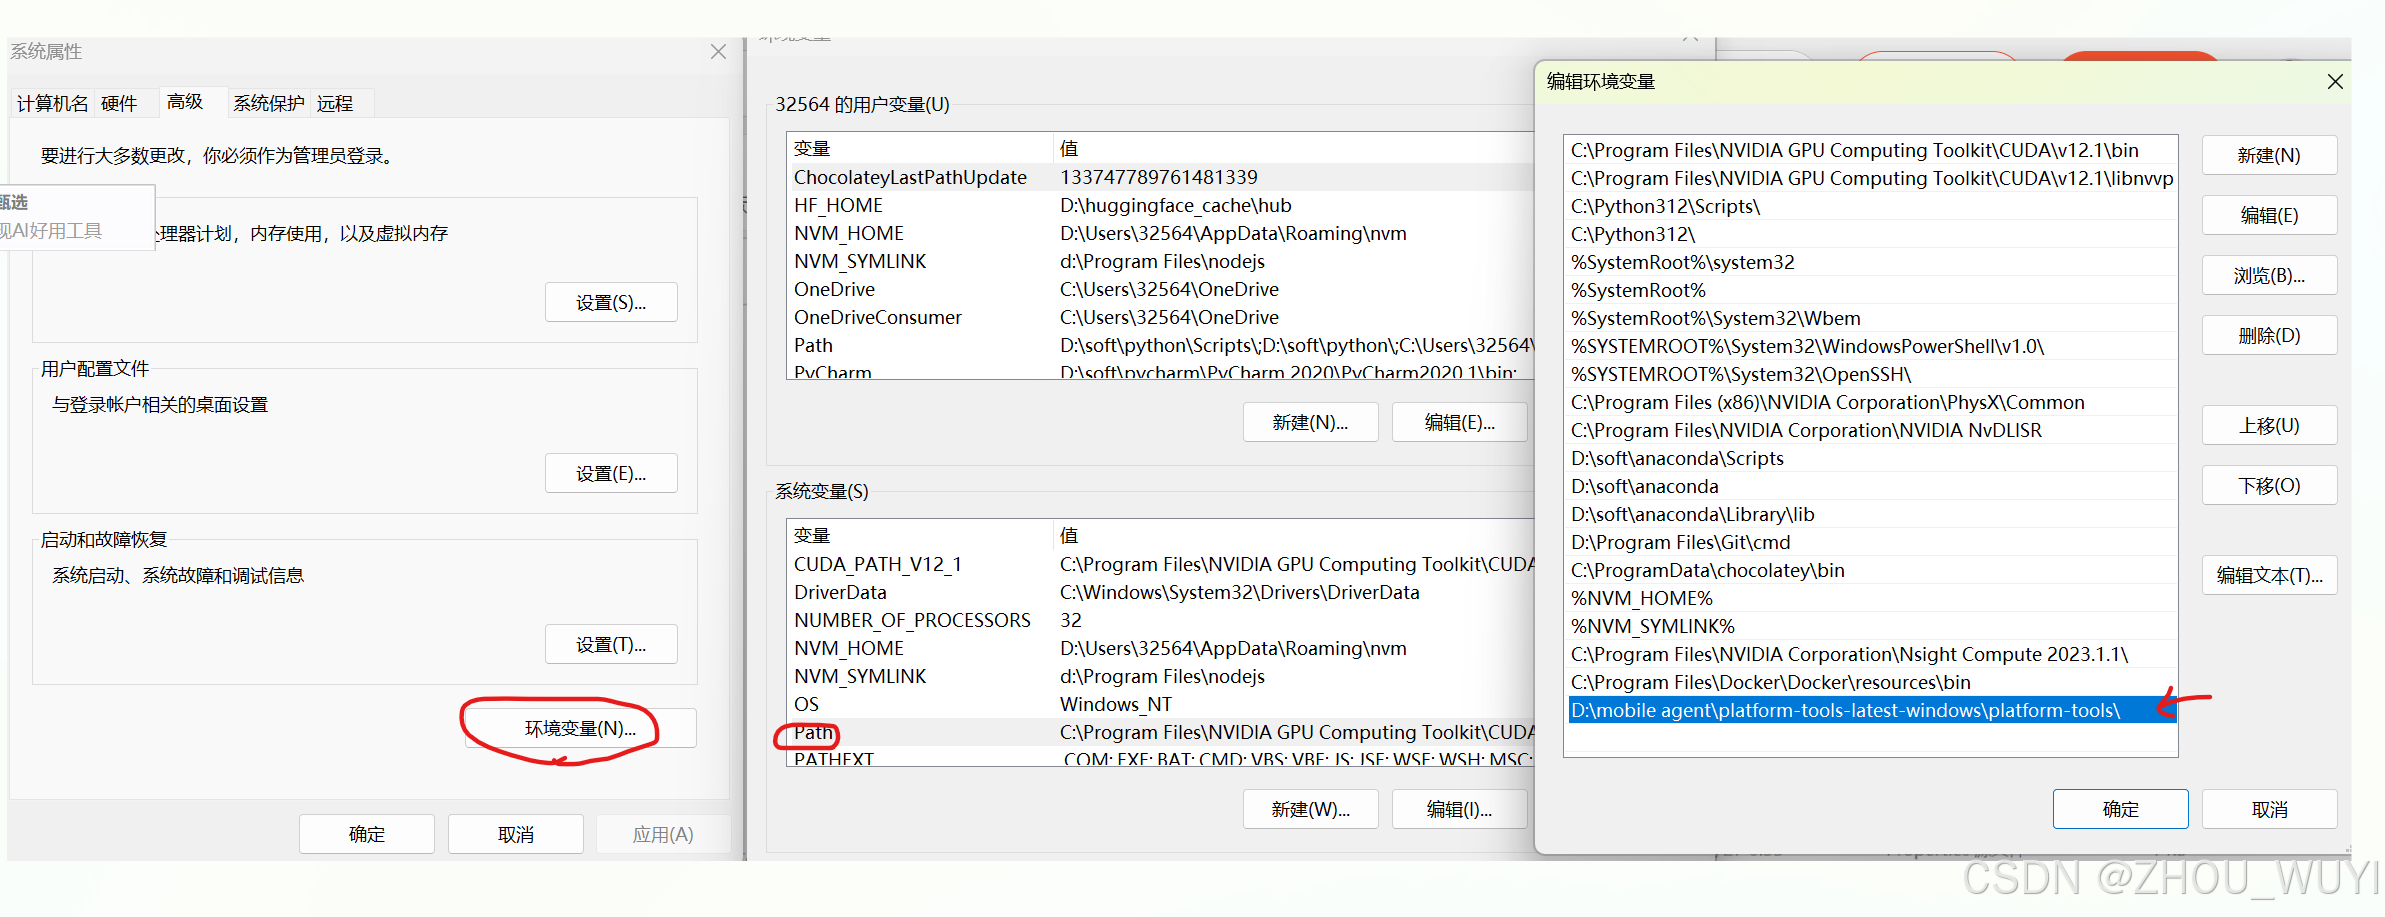
Task: Click 变量 column header in user variables
Action: point(920,148)
